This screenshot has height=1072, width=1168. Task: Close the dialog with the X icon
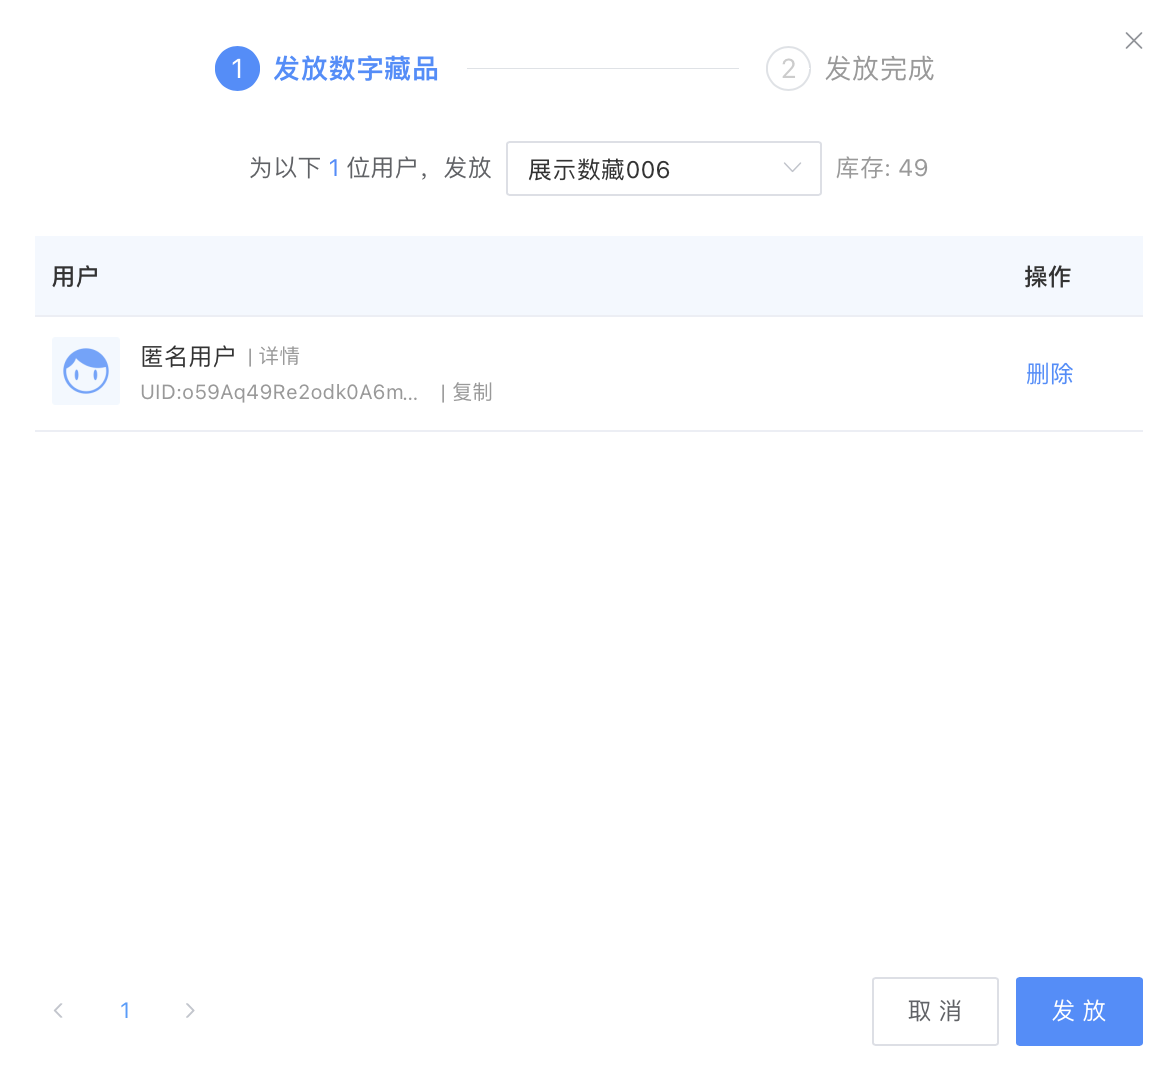click(x=1133, y=40)
